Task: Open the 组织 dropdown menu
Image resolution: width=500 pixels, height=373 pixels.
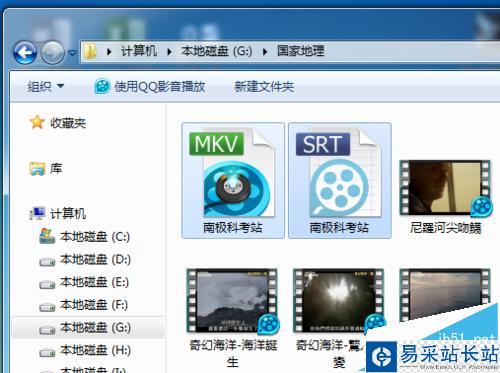Action: coord(45,87)
